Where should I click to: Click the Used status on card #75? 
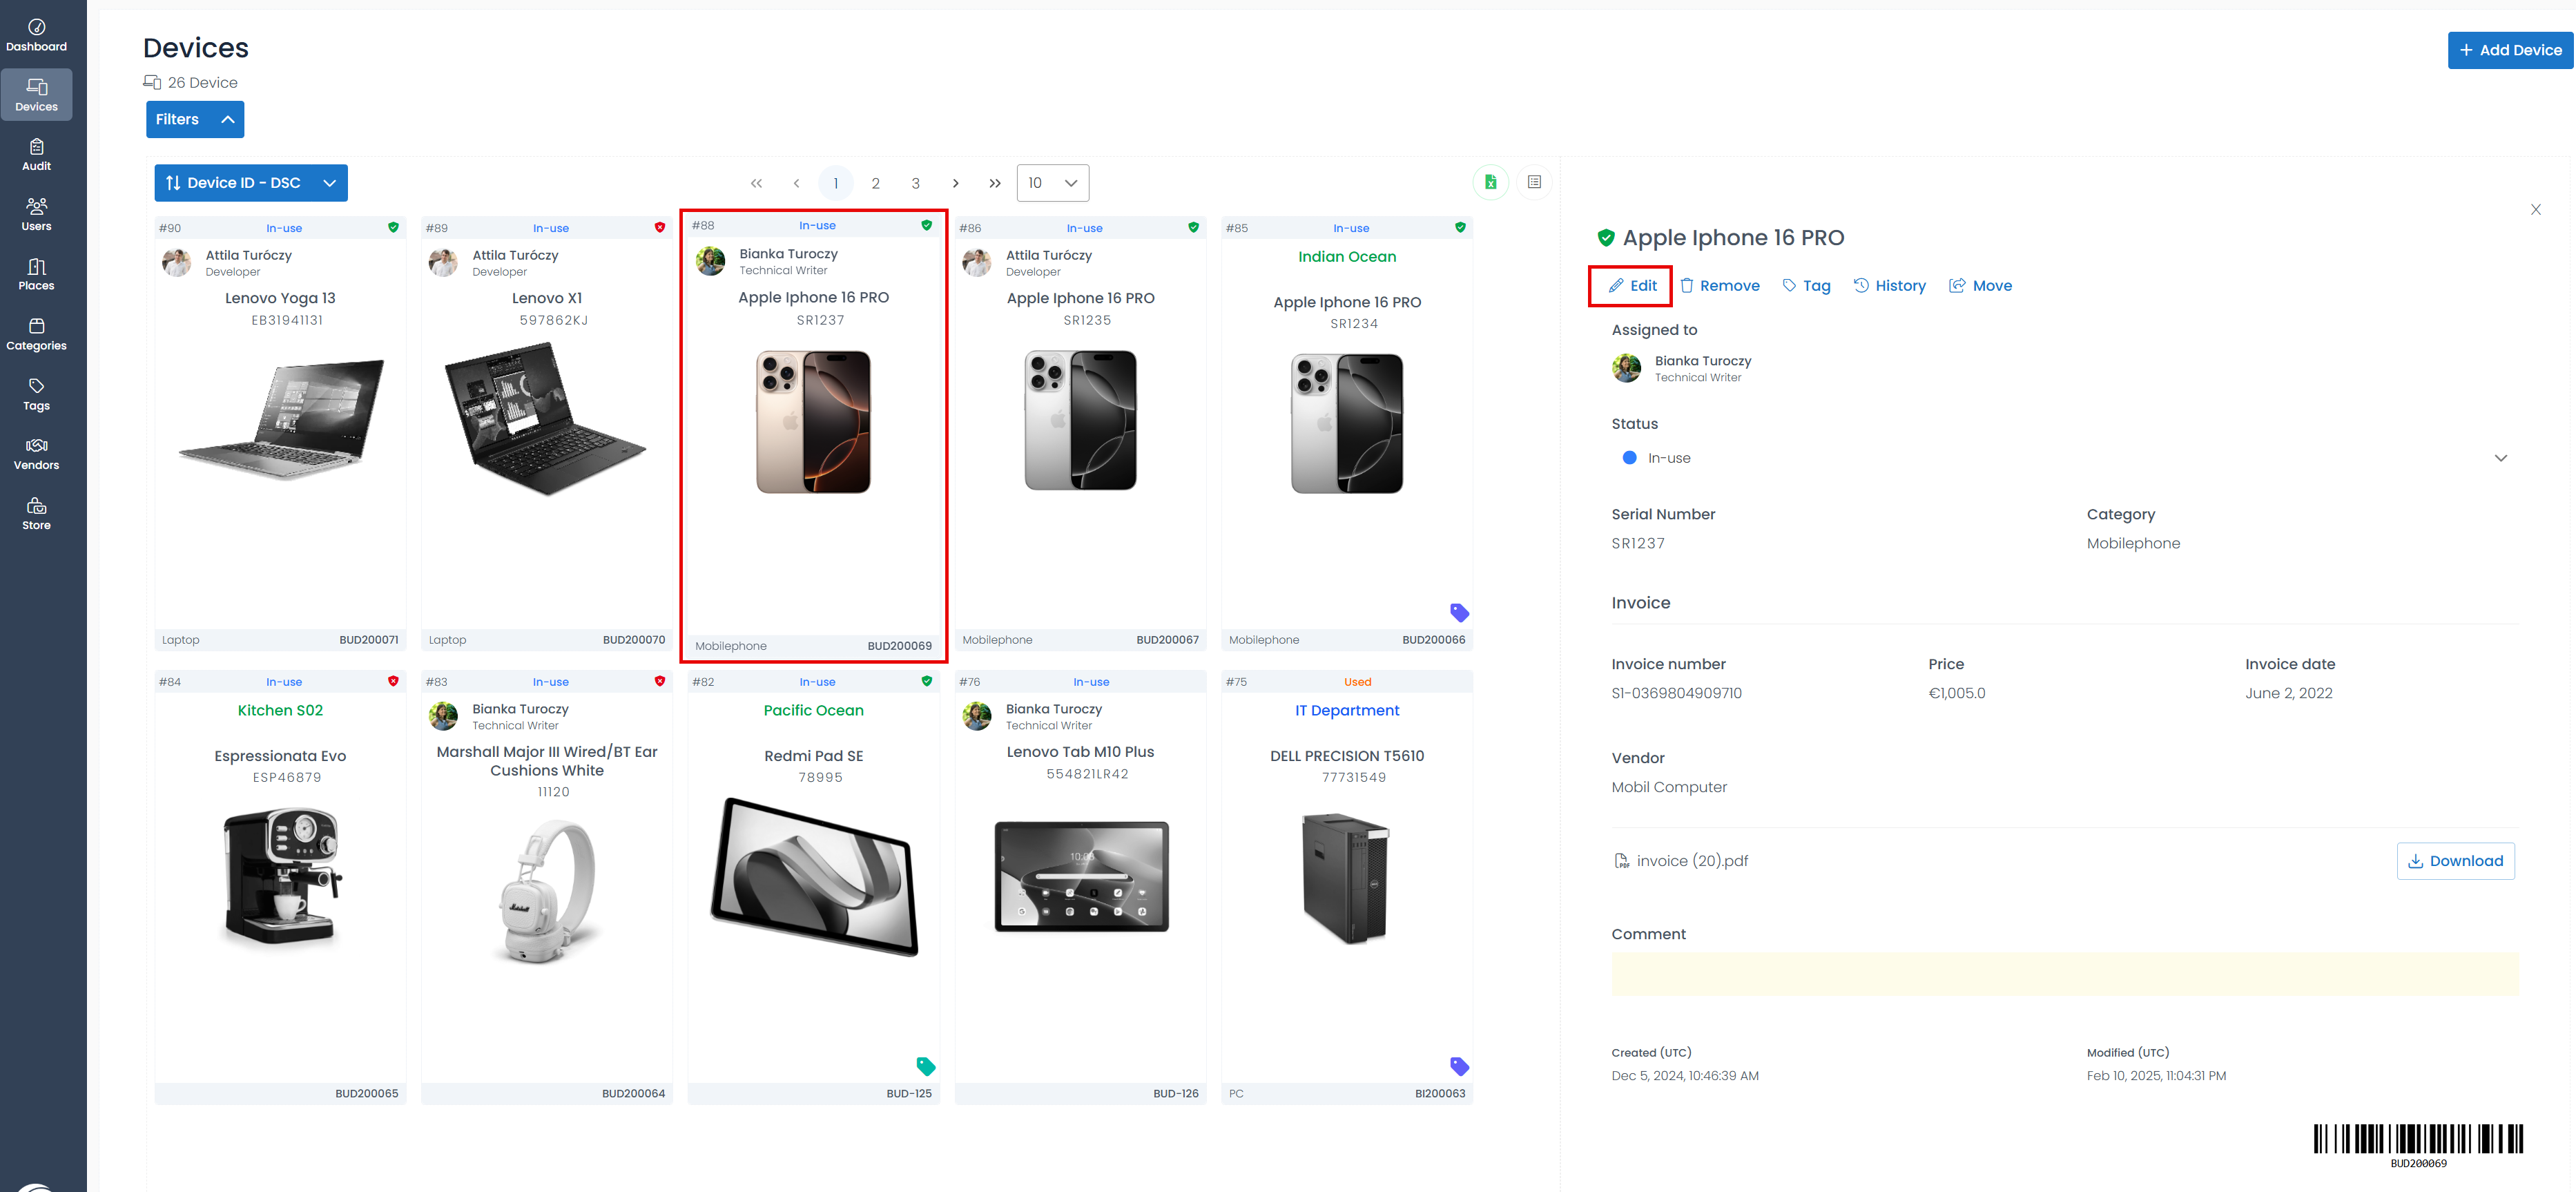tap(1357, 682)
